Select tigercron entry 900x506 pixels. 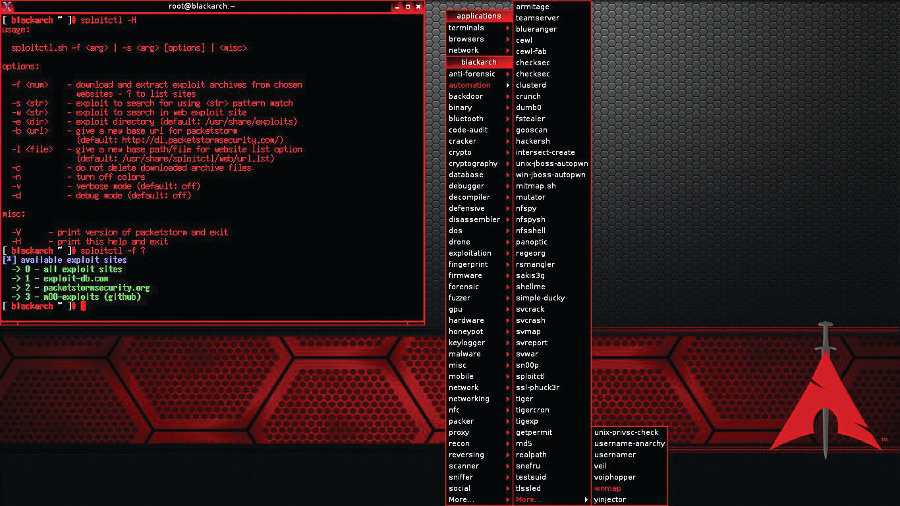click(x=533, y=410)
